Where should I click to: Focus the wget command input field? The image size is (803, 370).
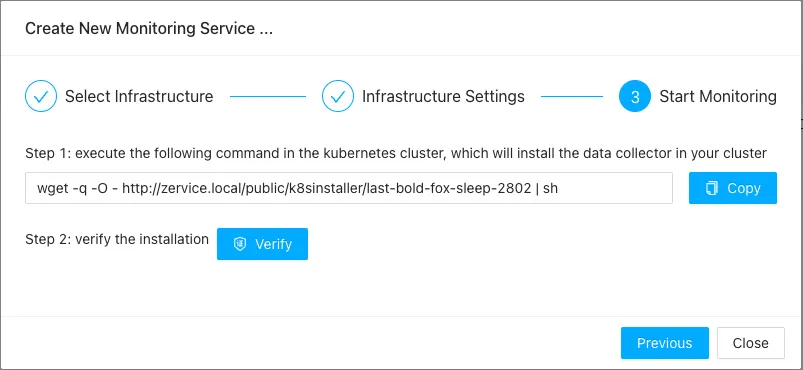click(x=349, y=188)
